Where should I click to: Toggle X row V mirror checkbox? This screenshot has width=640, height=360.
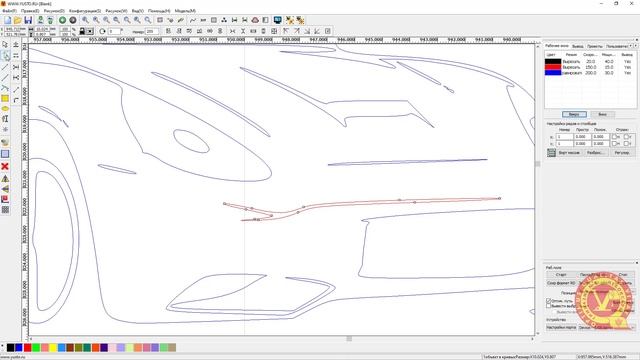627,137
